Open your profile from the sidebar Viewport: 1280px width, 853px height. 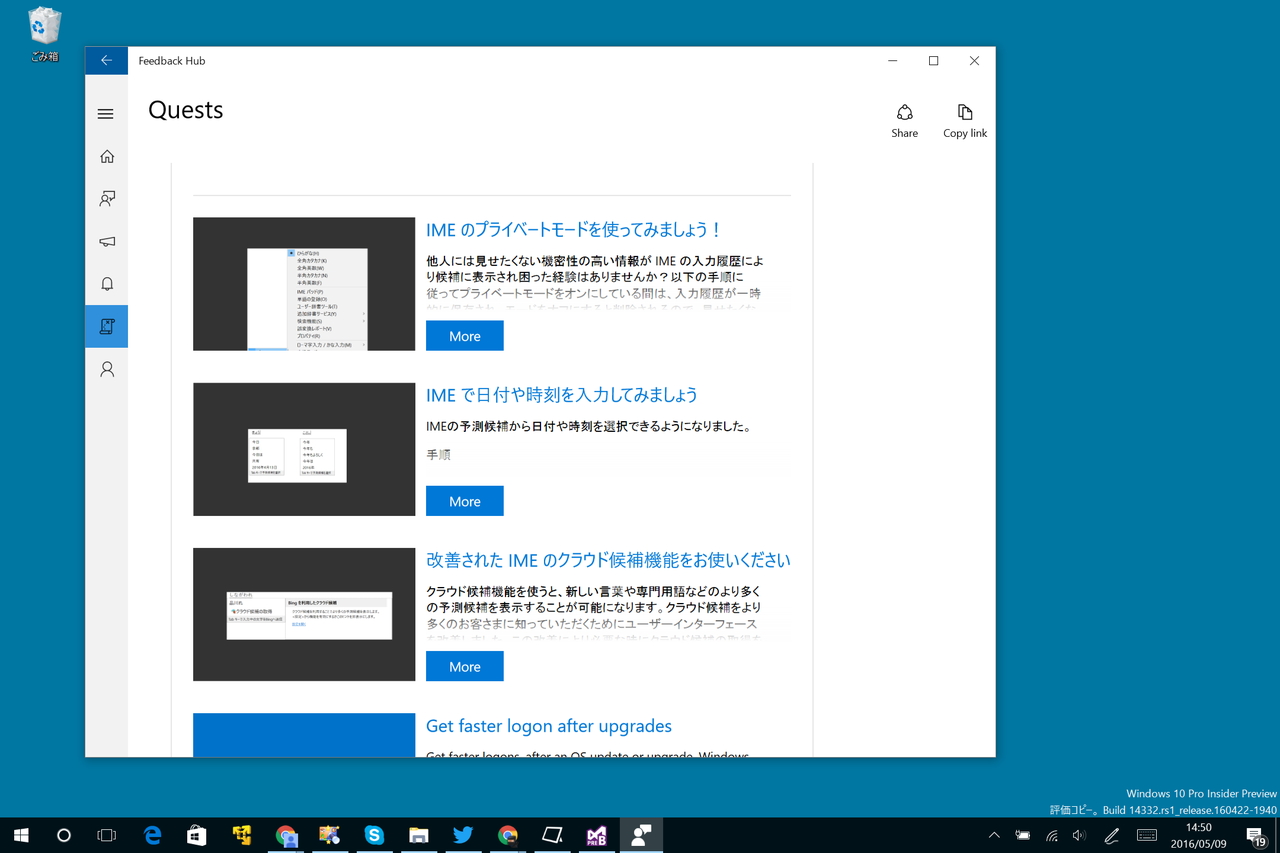[x=106, y=368]
